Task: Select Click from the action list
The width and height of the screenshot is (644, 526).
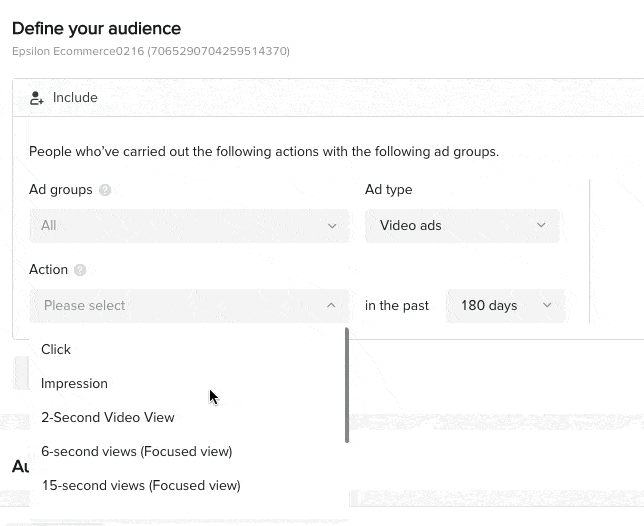Action: [56, 349]
